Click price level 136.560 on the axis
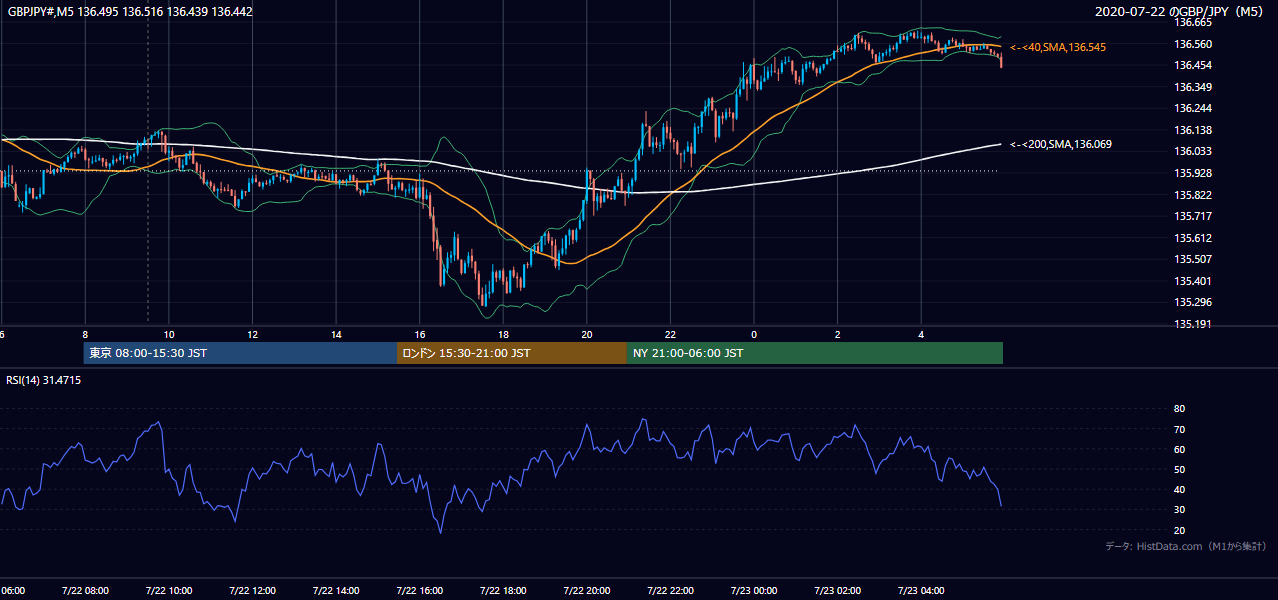The image size is (1278, 600). coord(1193,44)
